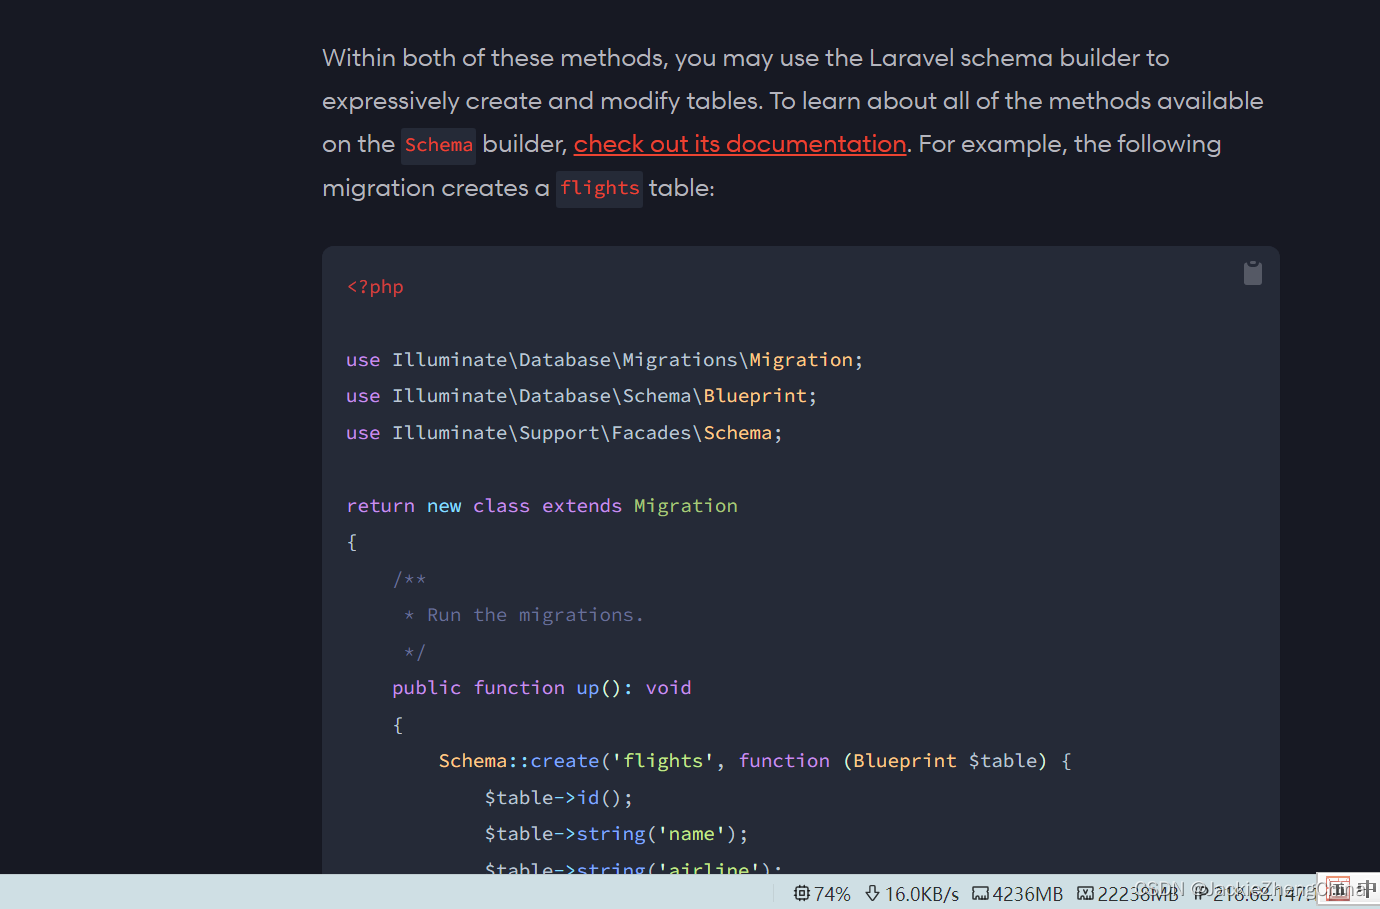Click the Schema::create('flights' line

coord(755,761)
